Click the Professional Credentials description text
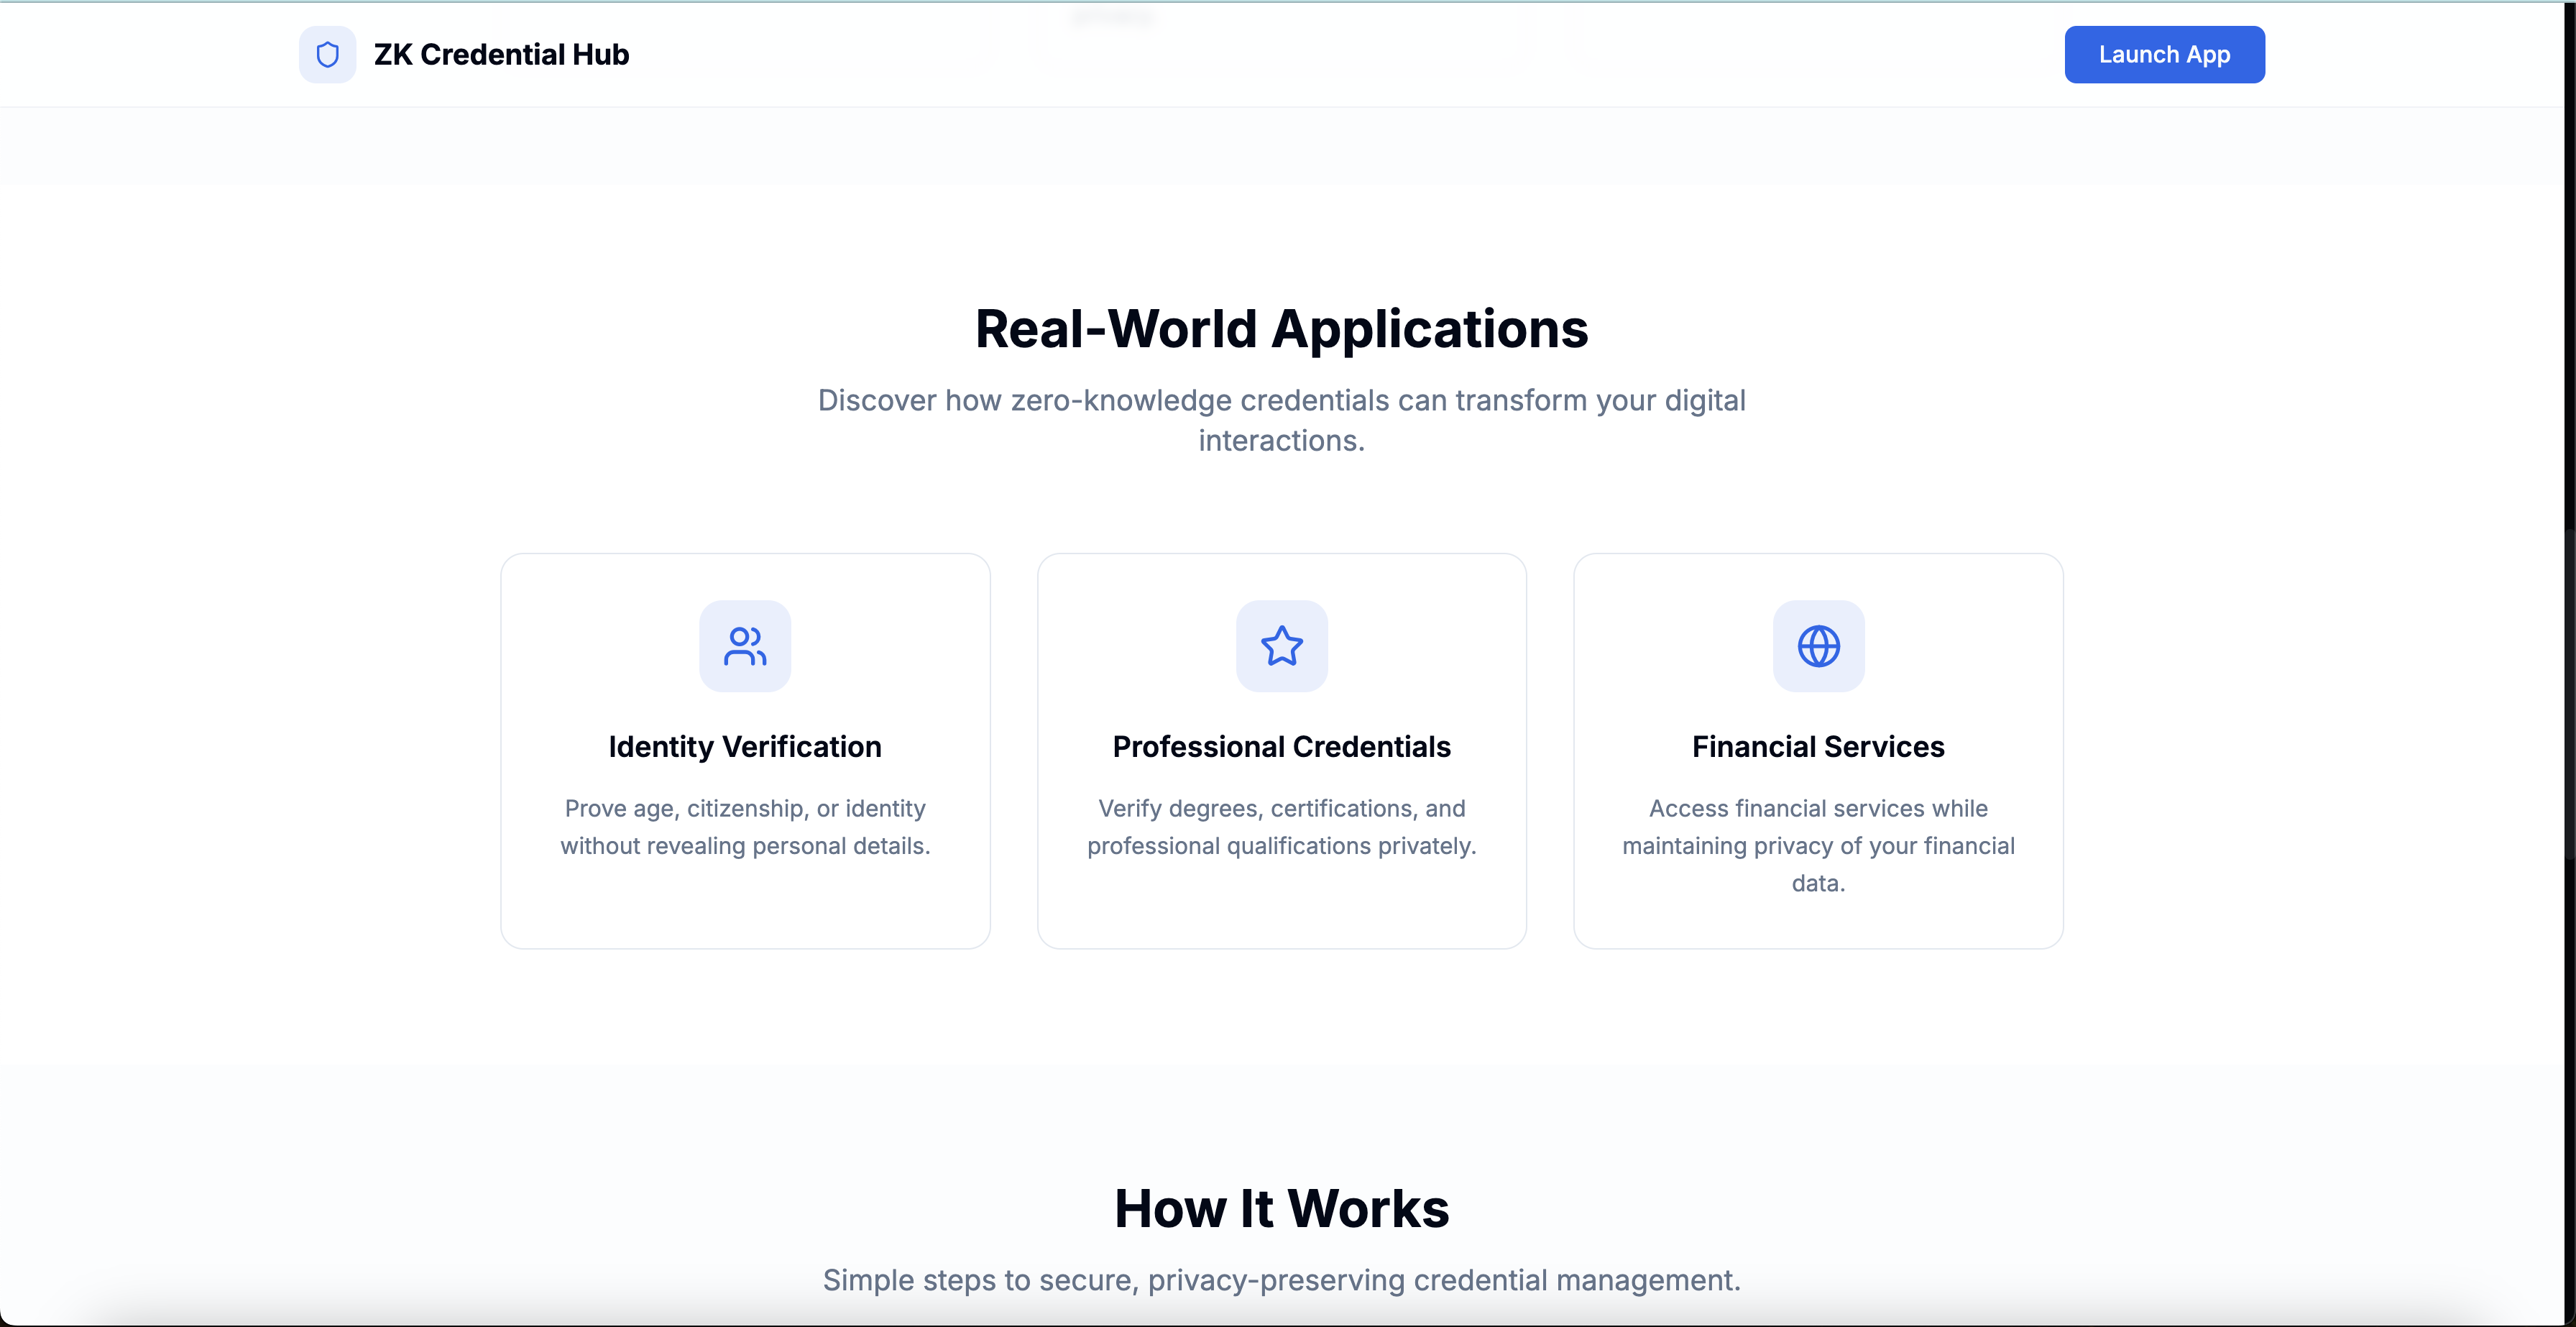Screen dimensions: 2576x1327 tap(1281, 827)
